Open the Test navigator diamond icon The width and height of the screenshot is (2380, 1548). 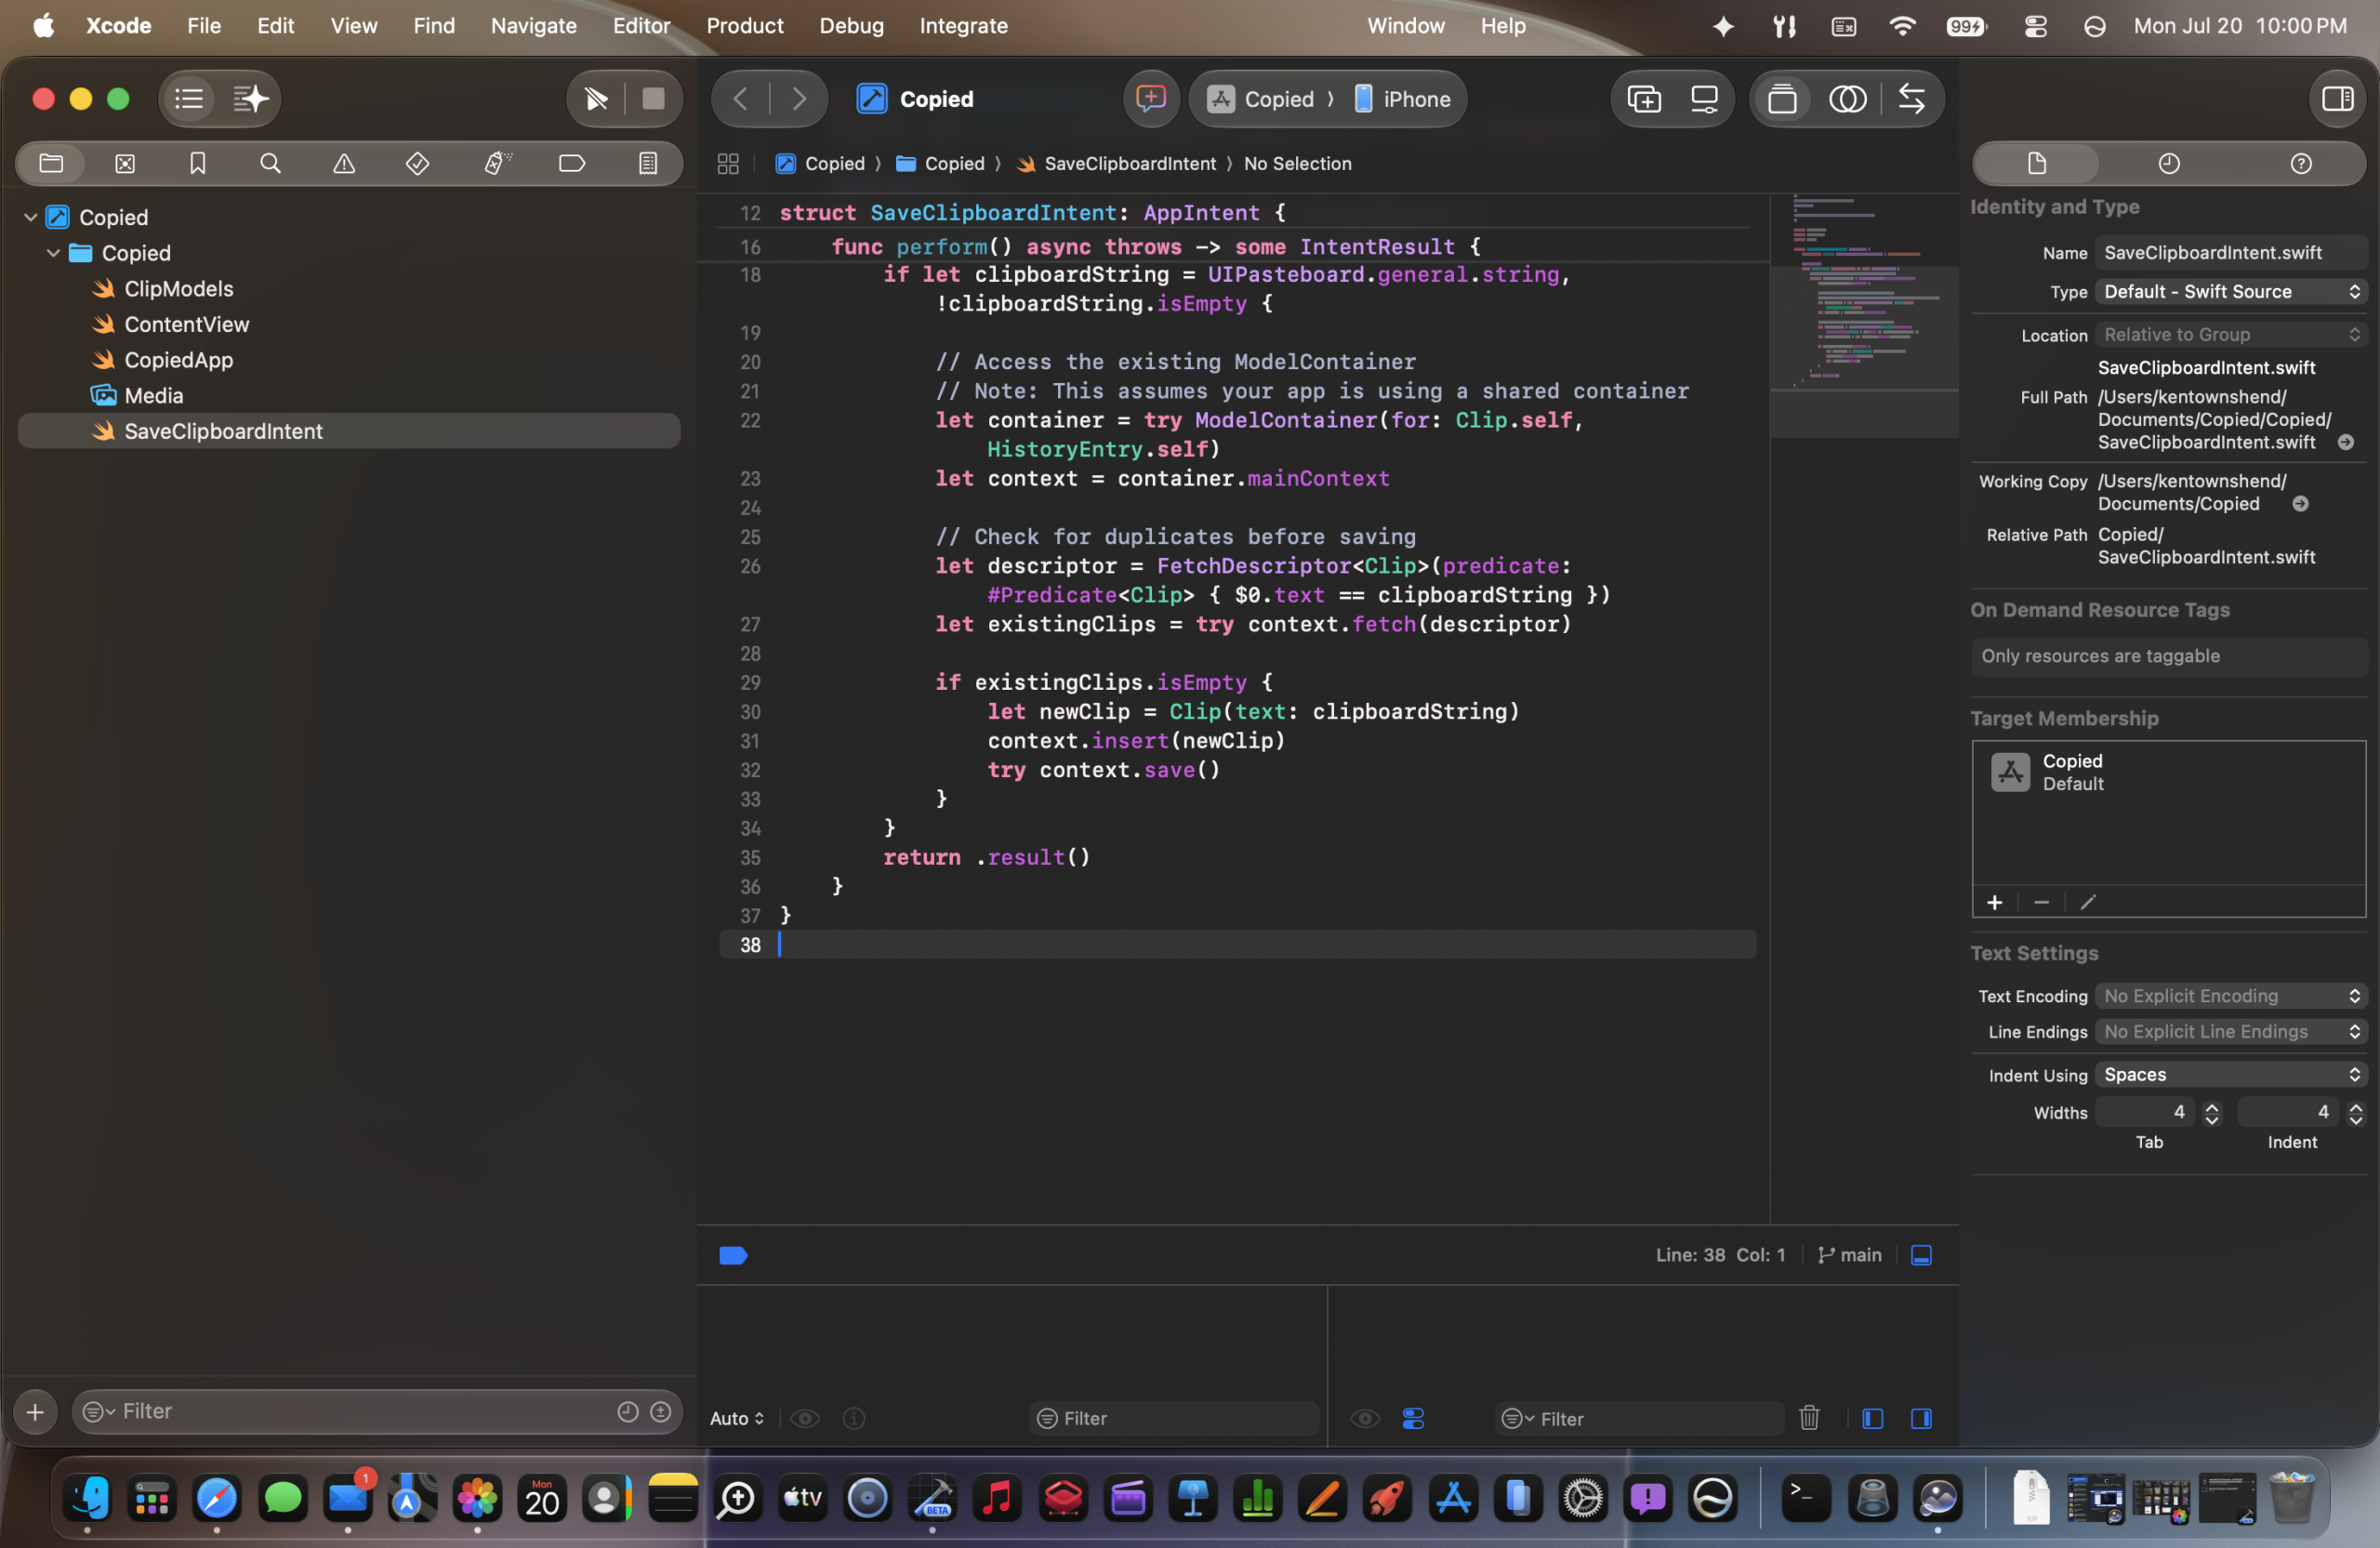click(418, 163)
